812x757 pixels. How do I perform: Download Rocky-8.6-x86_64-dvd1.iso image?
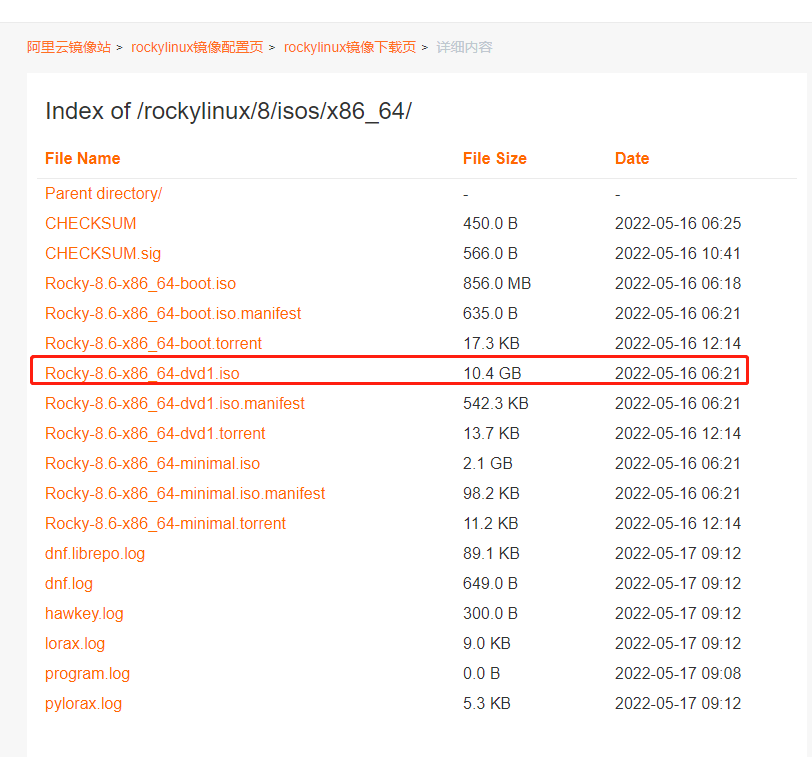[142, 373]
